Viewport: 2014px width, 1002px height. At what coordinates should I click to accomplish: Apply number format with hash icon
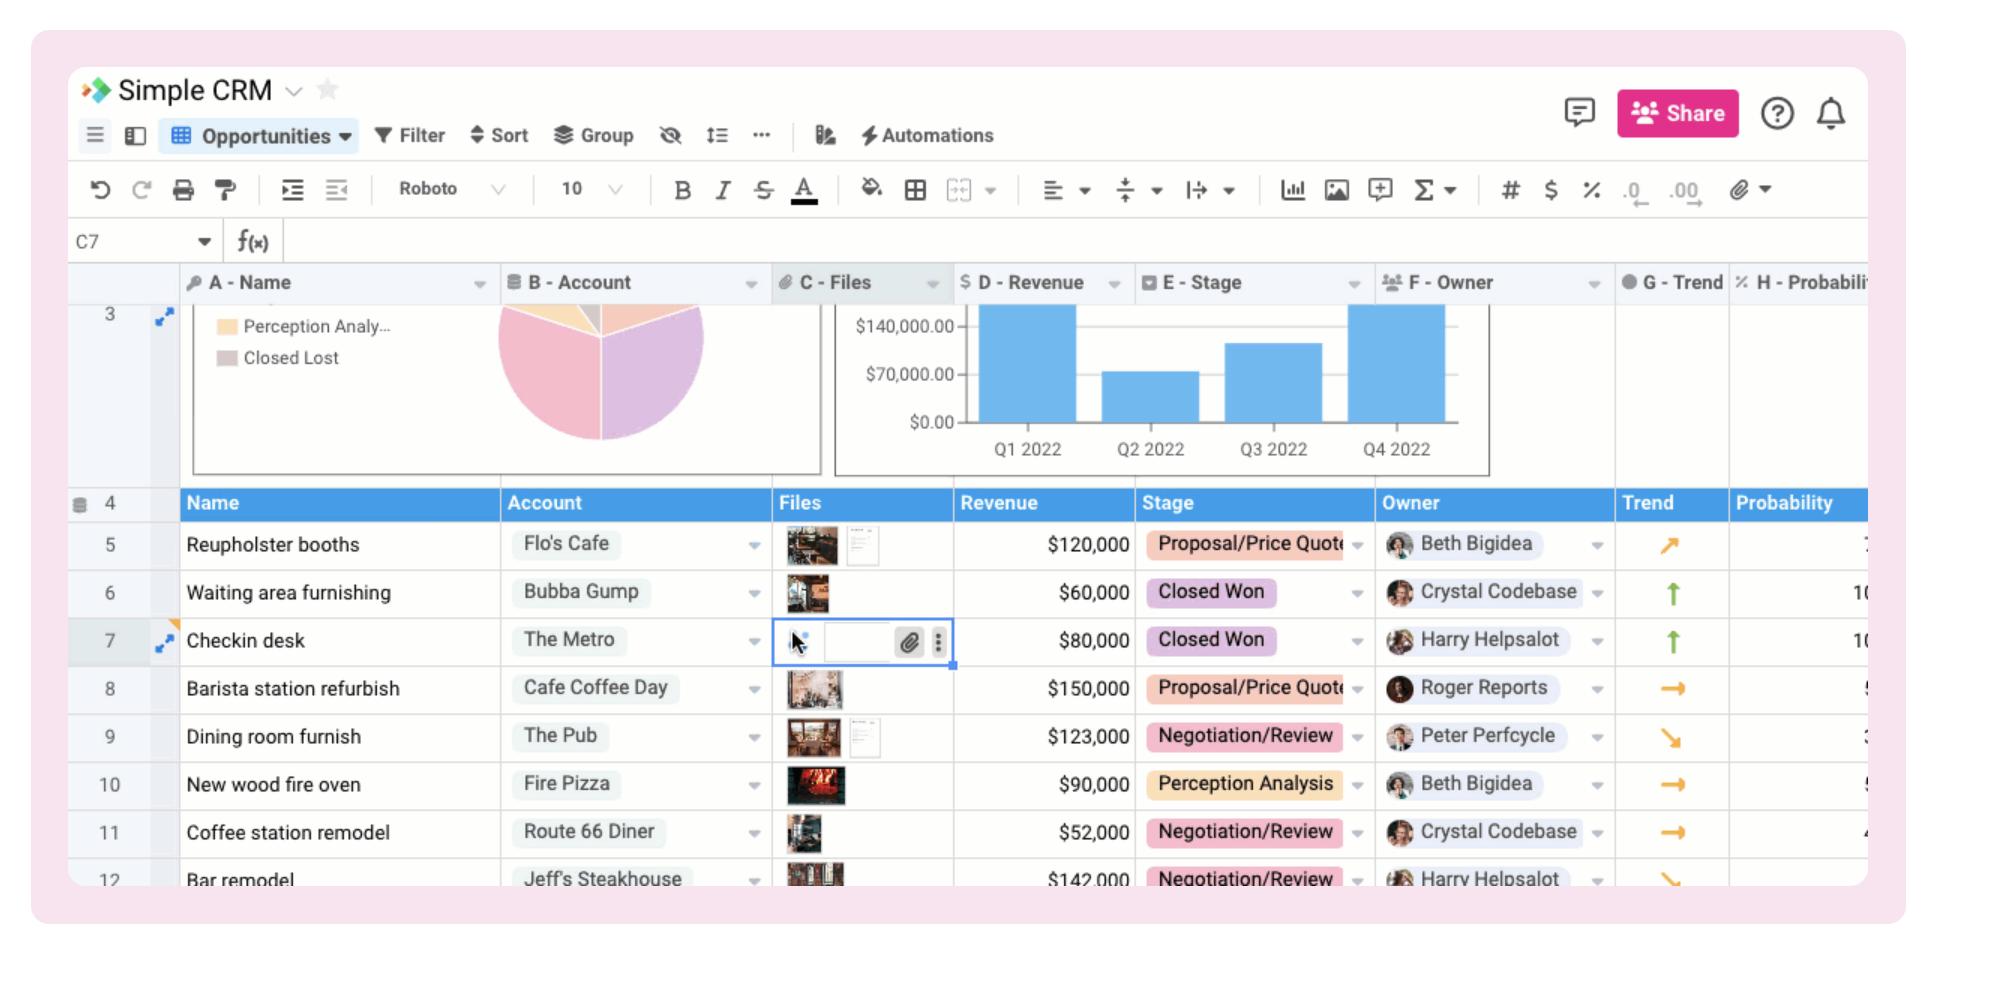tap(1510, 190)
